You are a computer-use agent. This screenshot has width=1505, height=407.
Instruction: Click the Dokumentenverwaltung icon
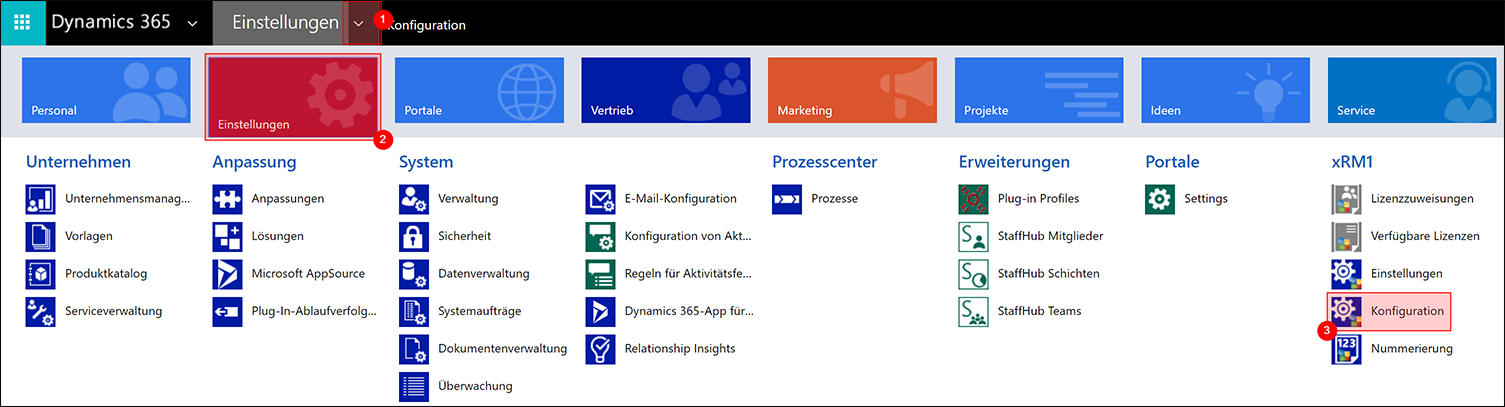[414, 349]
